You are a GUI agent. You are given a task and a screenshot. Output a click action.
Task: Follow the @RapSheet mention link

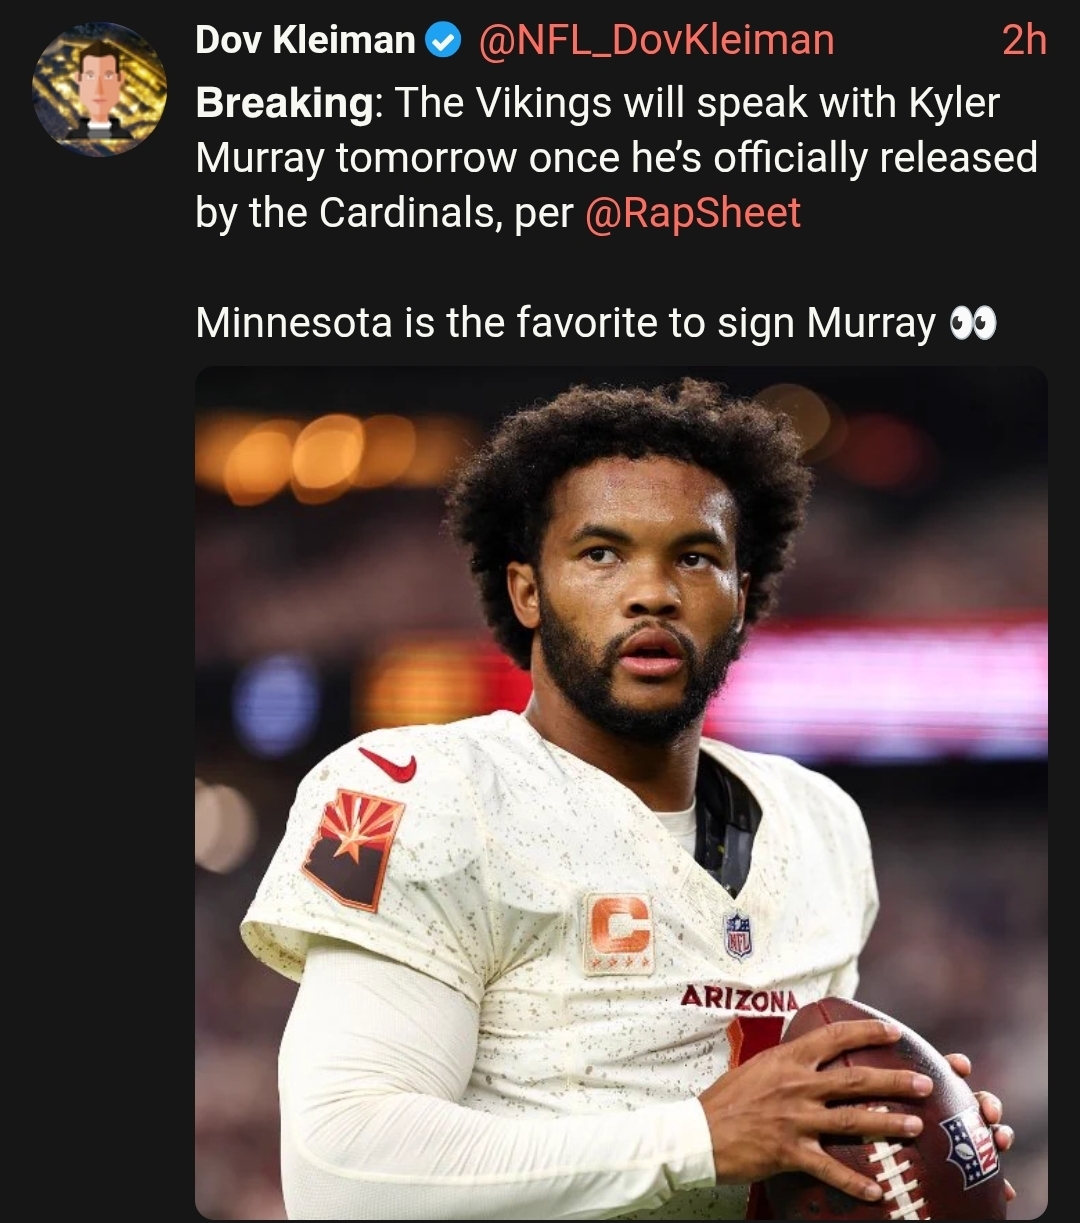click(x=693, y=213)
